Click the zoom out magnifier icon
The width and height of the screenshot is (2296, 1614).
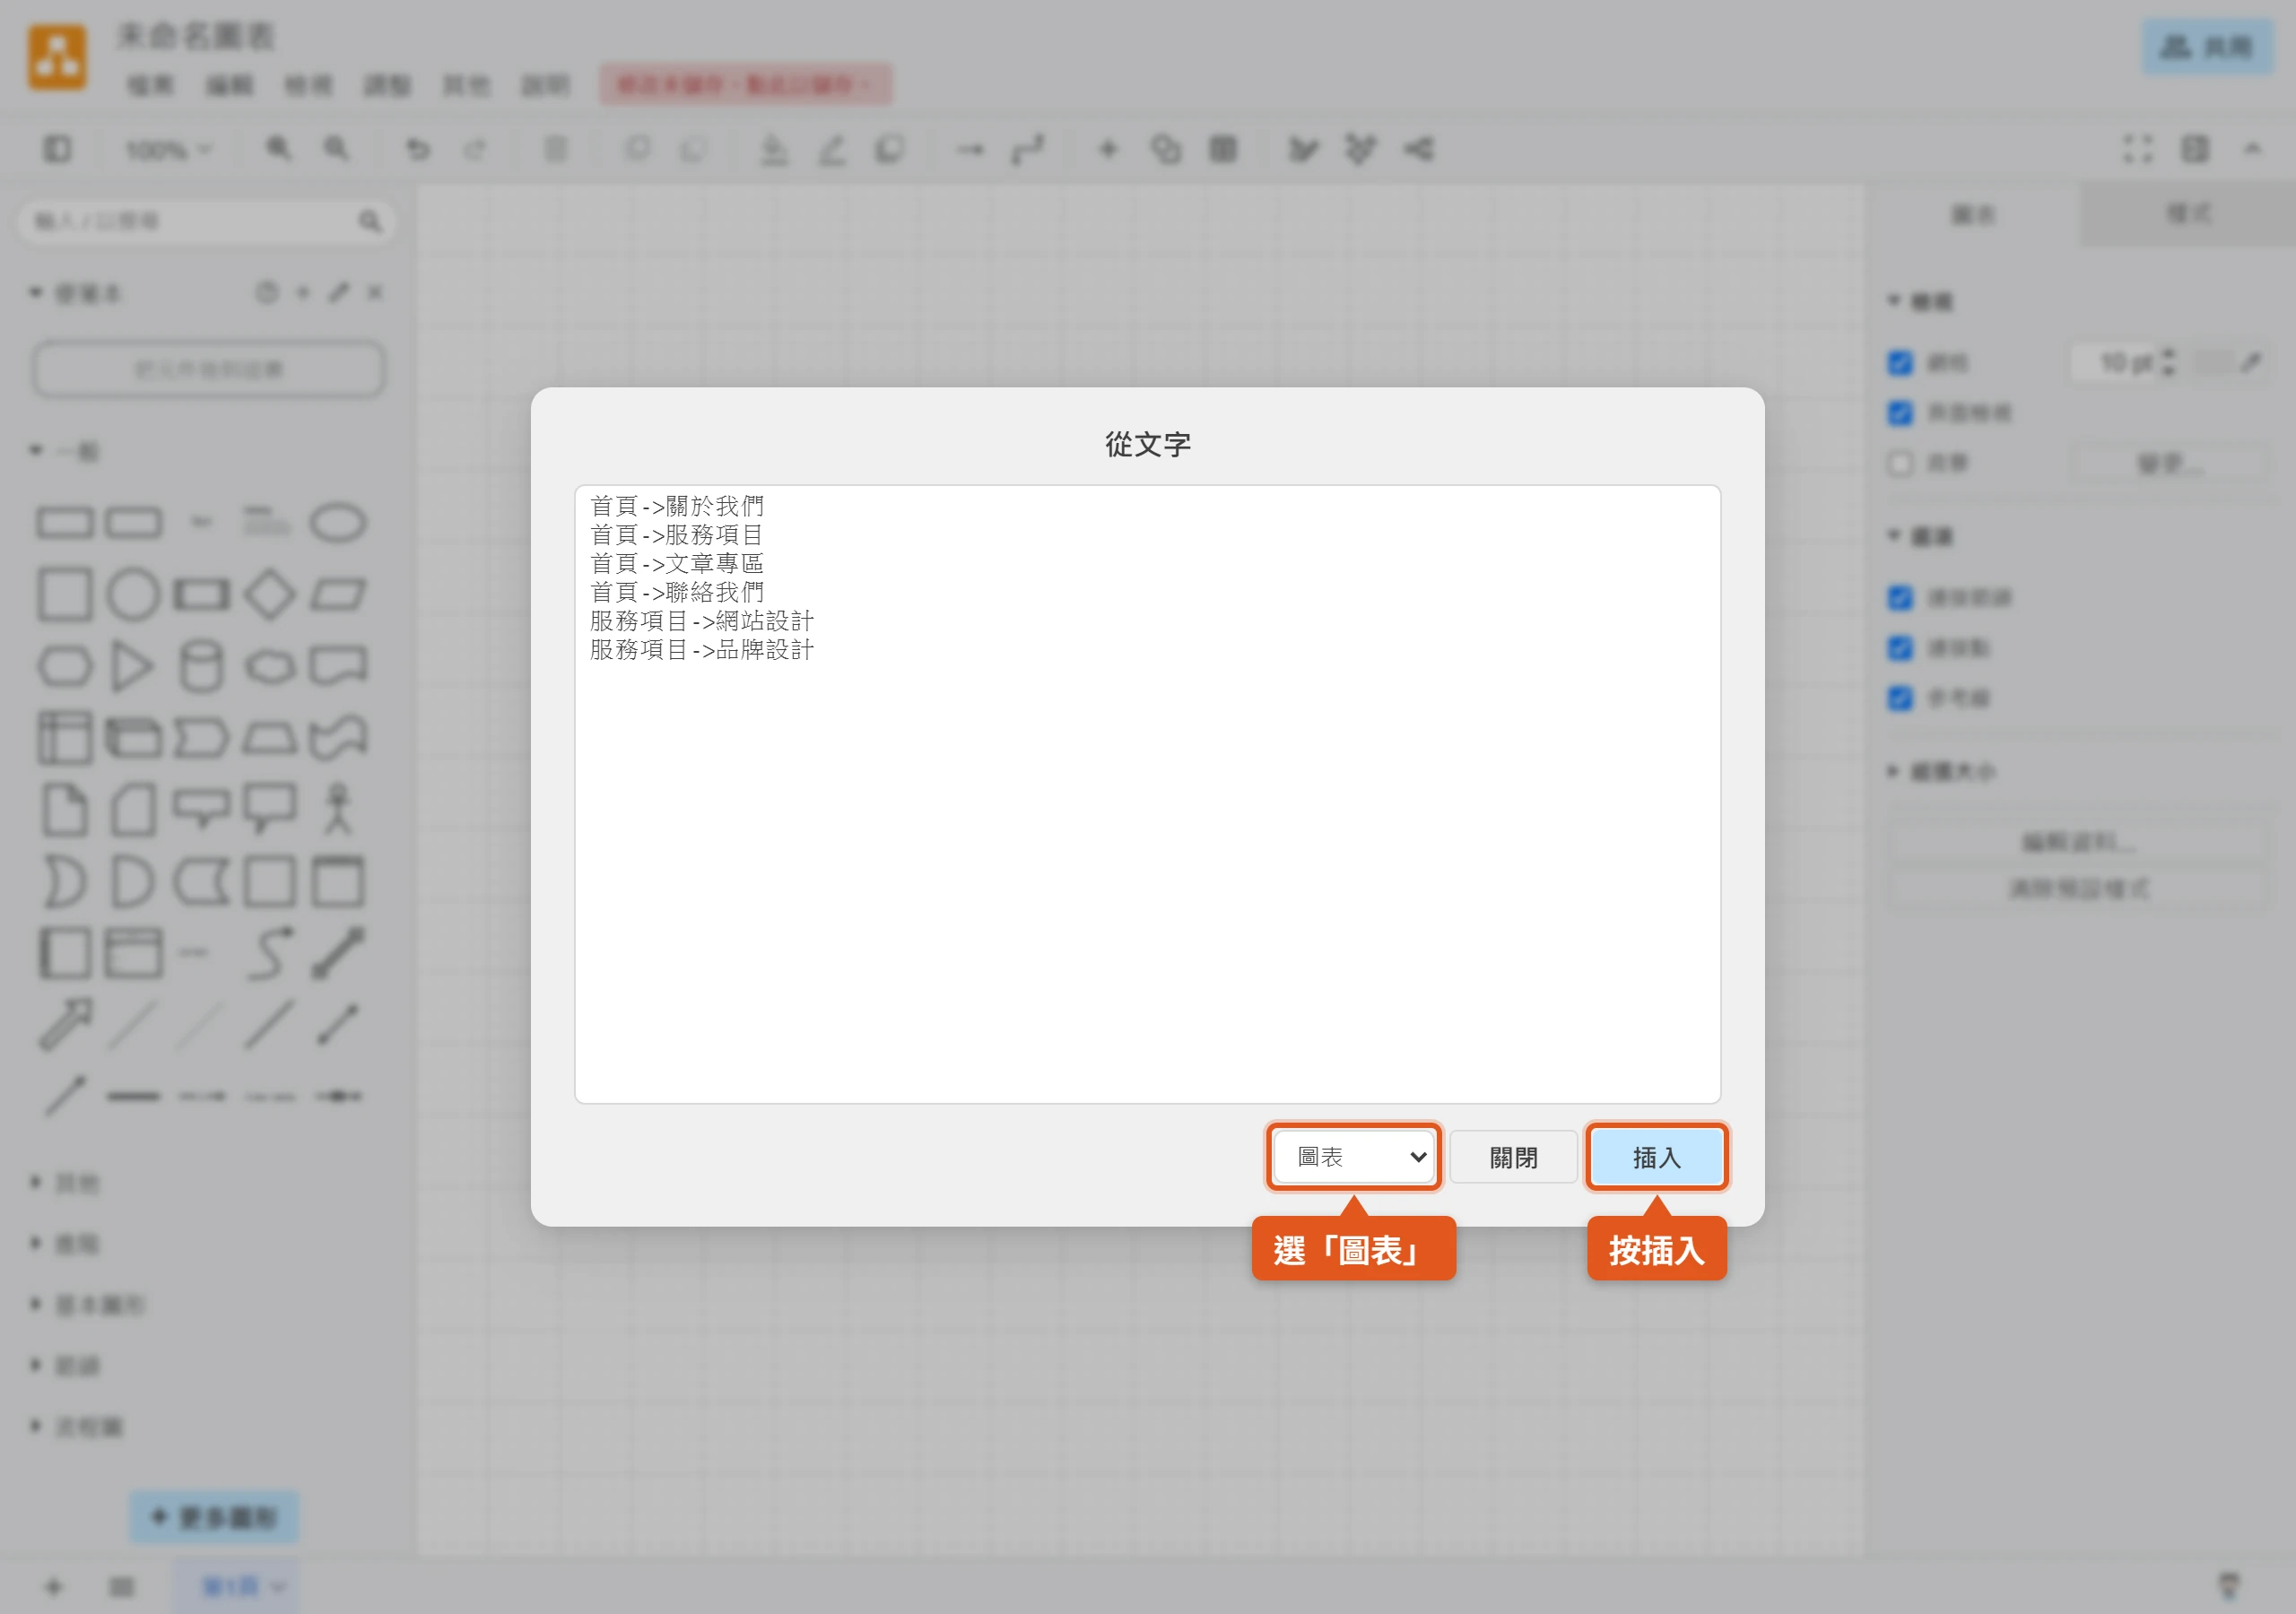click(x=337, y=149)
